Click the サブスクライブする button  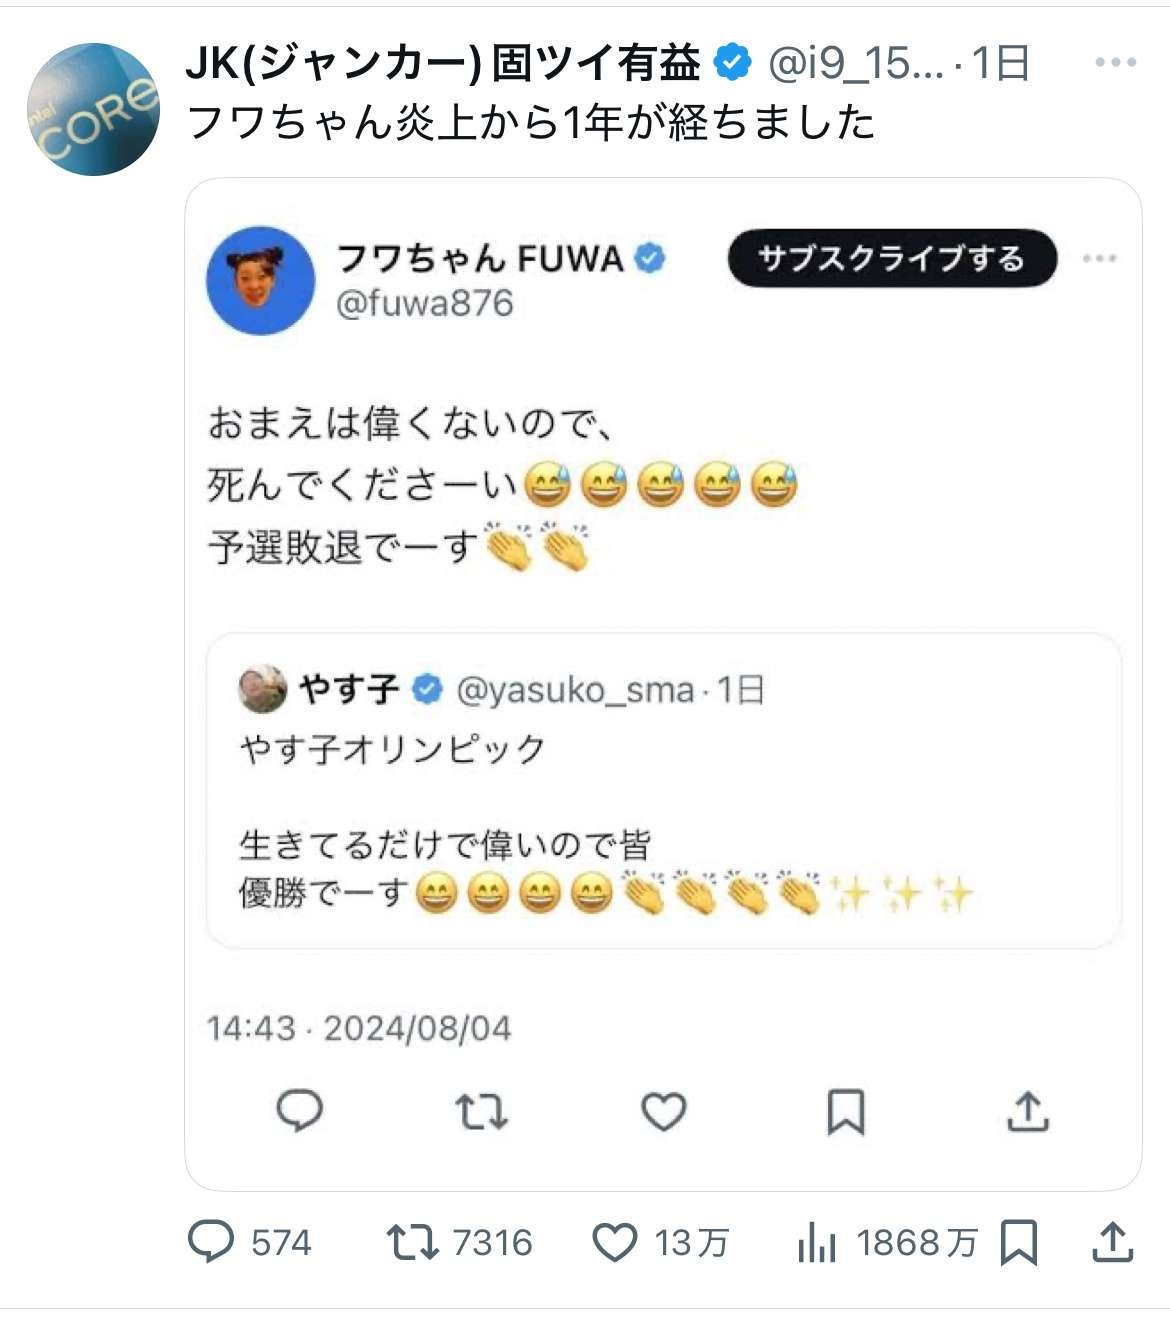pos(891,259)
